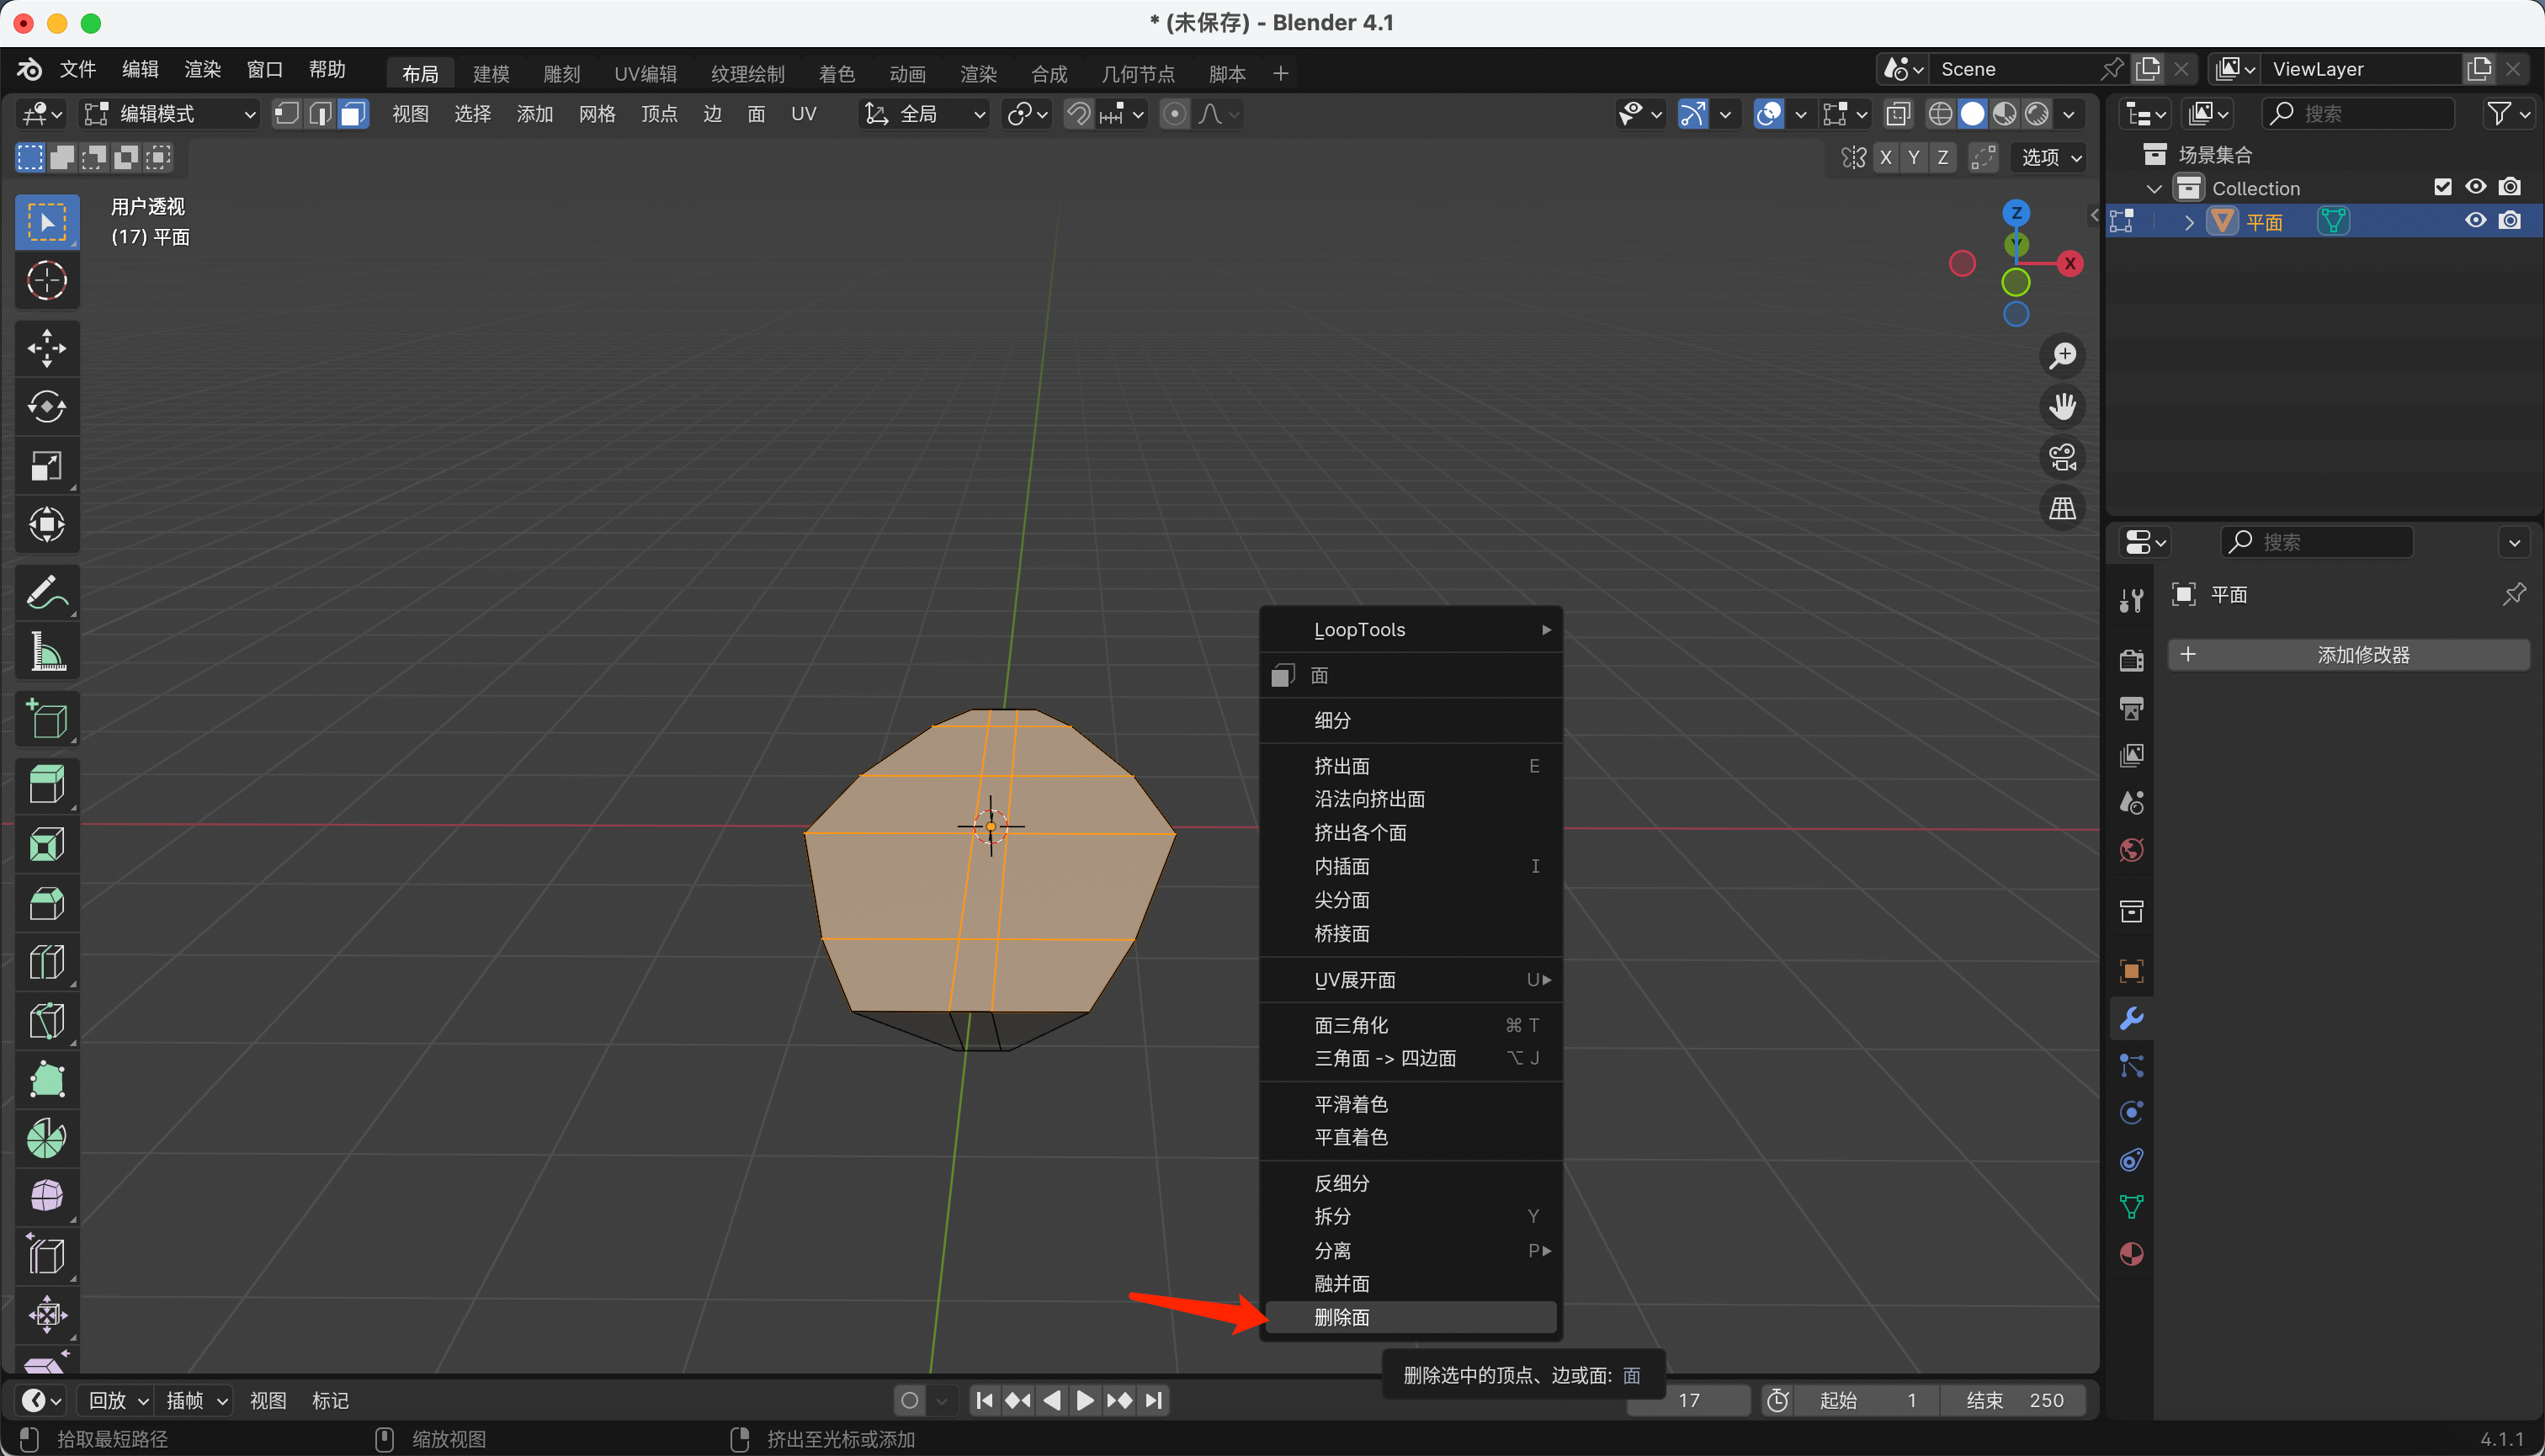Toggle the camera view button
The height and width of the screenshot is (1456, 2545).
pyautogui.click(x=2062, y=457)
